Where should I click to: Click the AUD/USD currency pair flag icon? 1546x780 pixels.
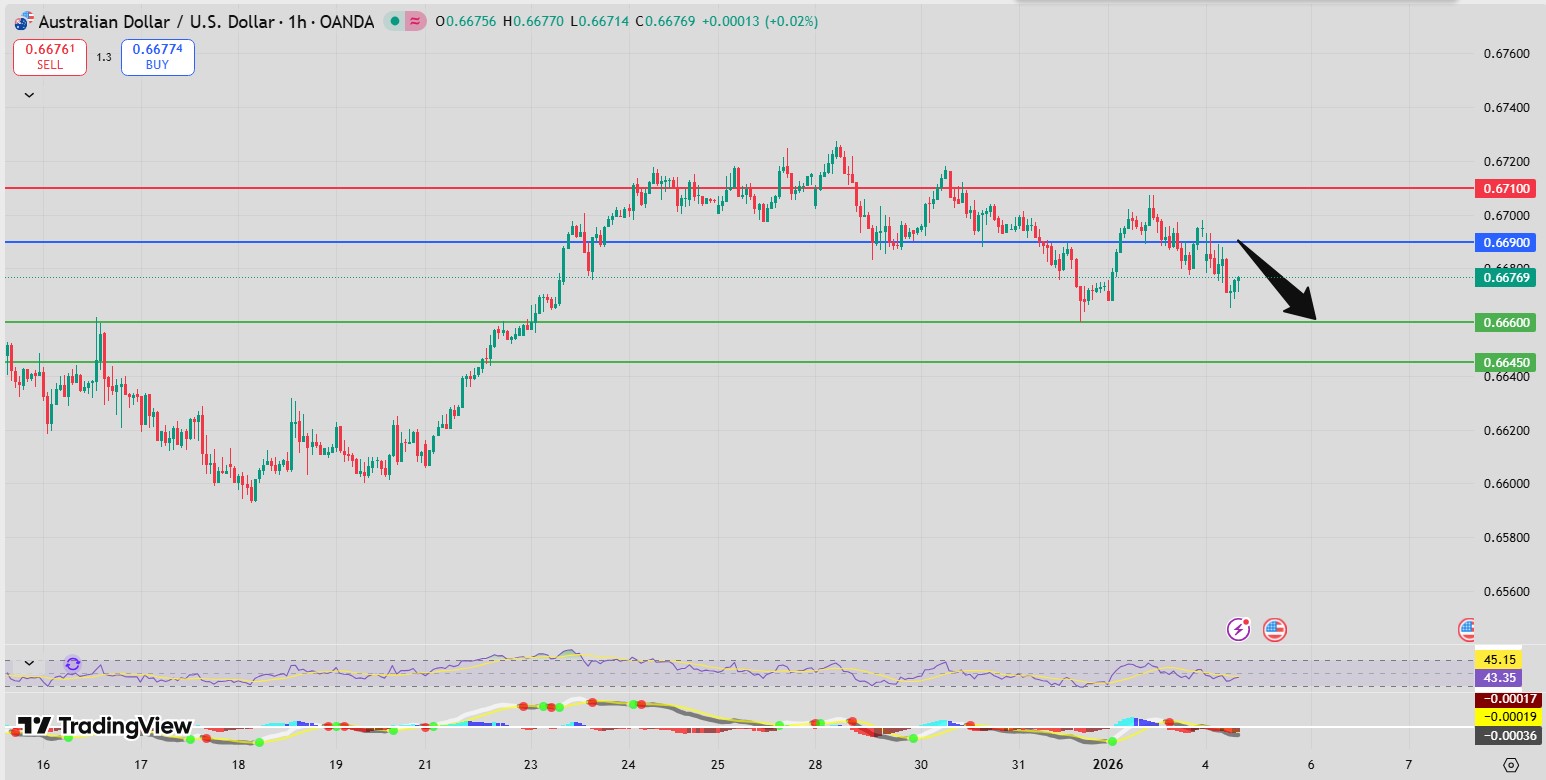coord(23,21)
